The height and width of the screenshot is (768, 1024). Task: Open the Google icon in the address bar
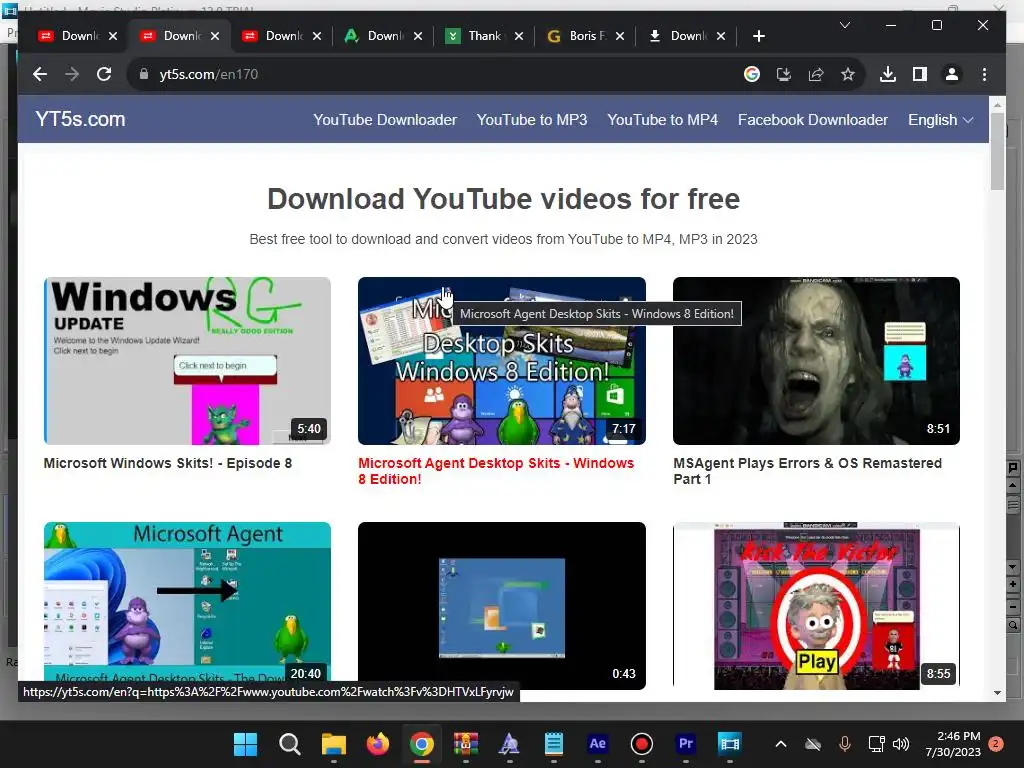752,74
